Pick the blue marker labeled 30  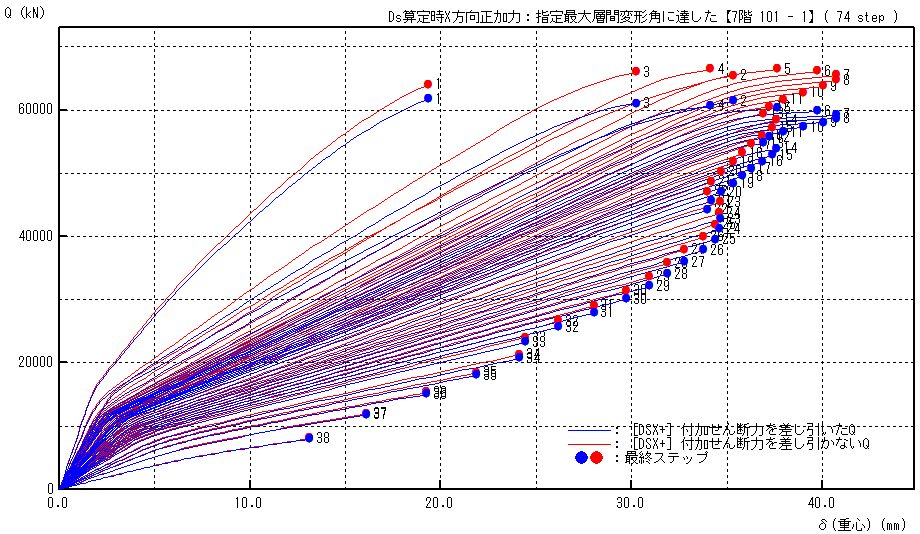[x=626, y=298]
